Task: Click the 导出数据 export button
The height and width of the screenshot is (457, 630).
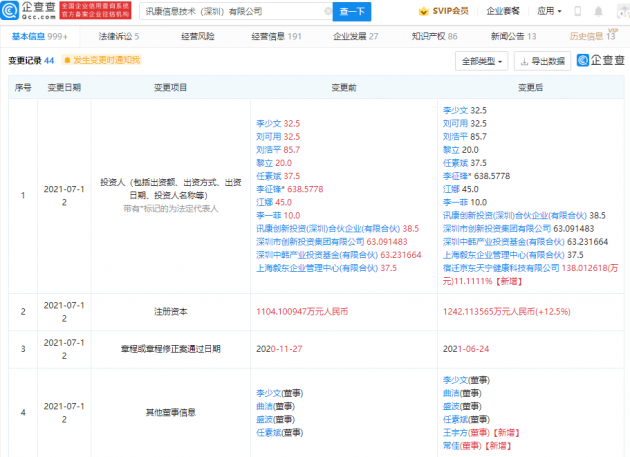Action: pos(542,61)
